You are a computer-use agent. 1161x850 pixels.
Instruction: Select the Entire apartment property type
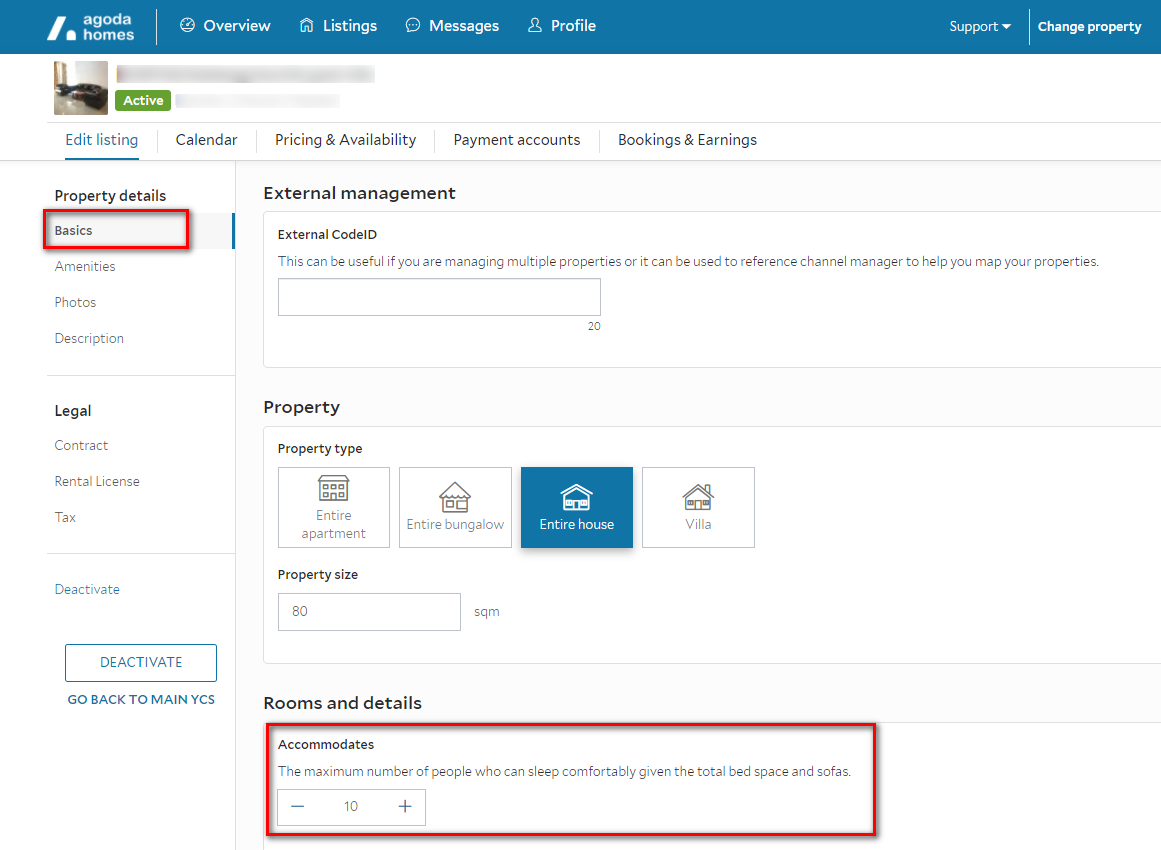tap(334, 507)
